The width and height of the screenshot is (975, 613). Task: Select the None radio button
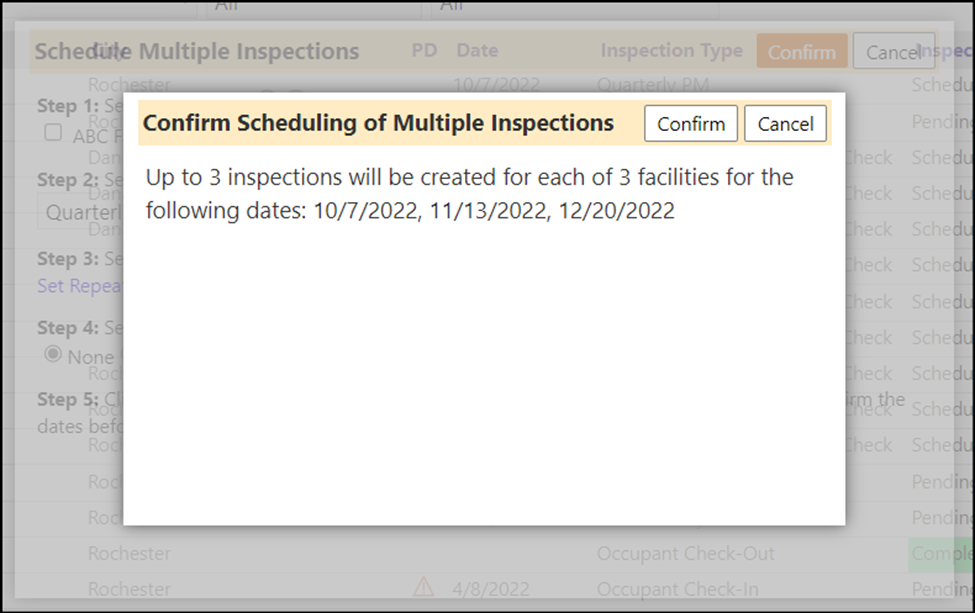[53, 354]
